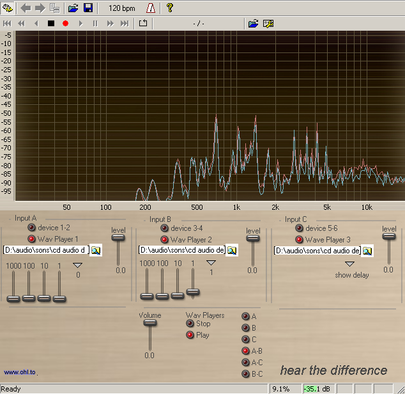Select the A-B difference output
Image resolution: width=405 pixels, height=394 pixels.
246,351
